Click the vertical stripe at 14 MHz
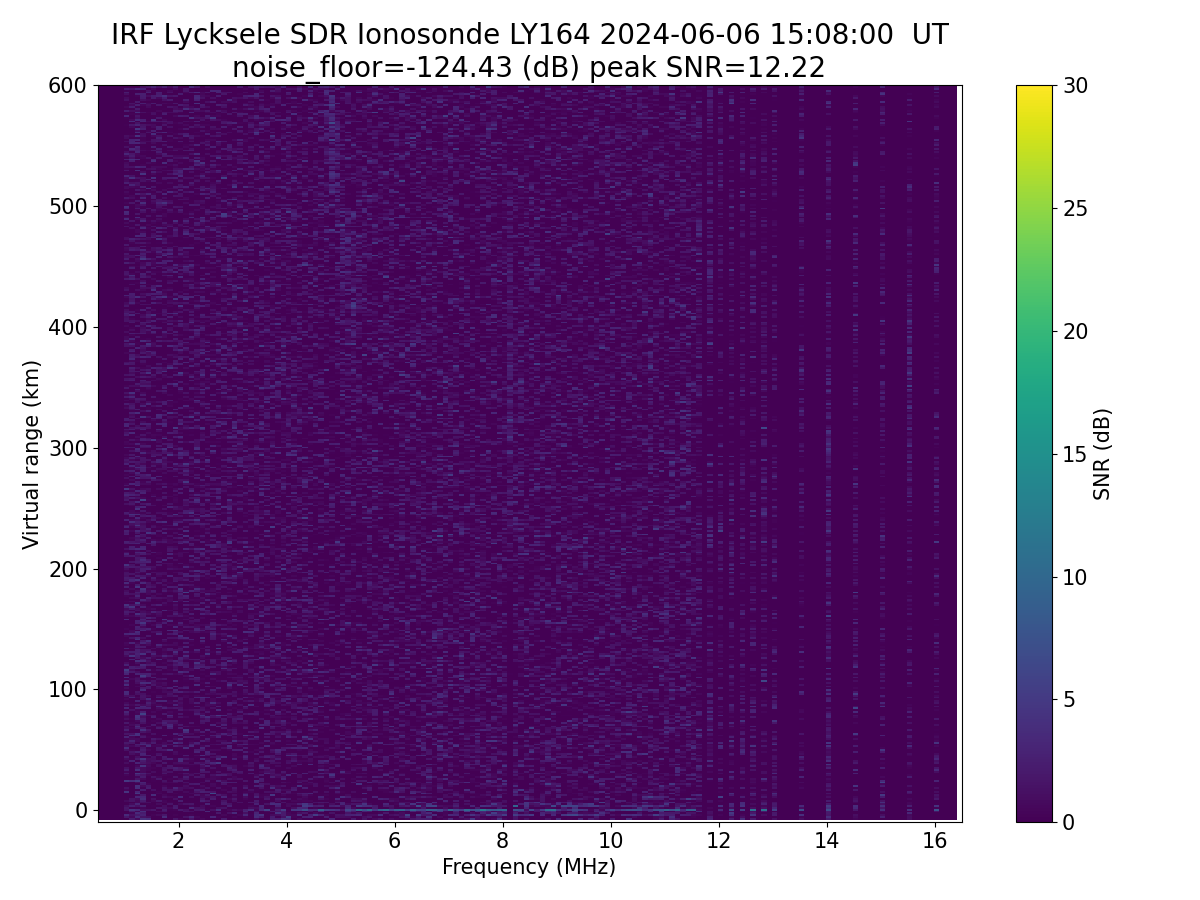The image size is (1200, 900). (828, 450)
